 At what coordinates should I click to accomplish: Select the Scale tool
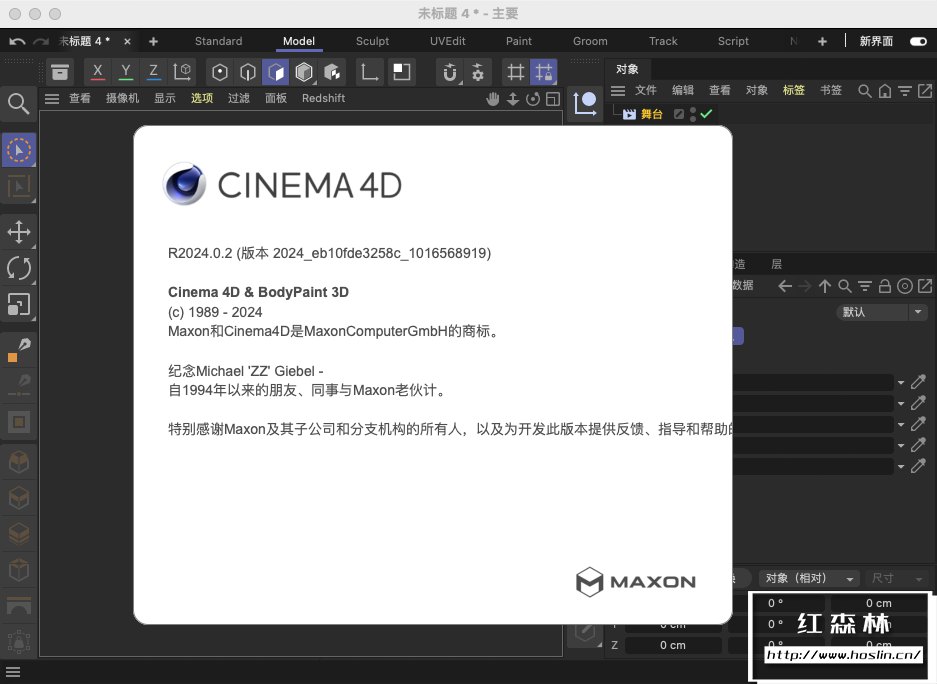click(x=19, y=303)
